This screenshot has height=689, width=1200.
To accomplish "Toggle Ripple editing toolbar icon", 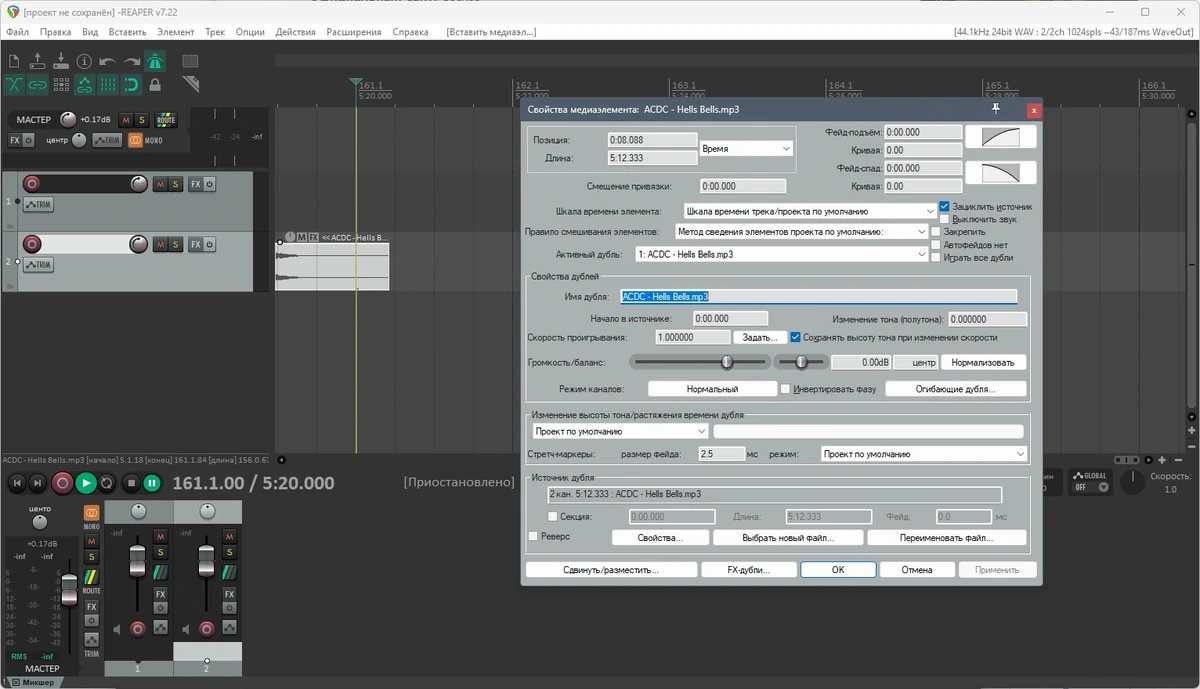I will (61, 84).
